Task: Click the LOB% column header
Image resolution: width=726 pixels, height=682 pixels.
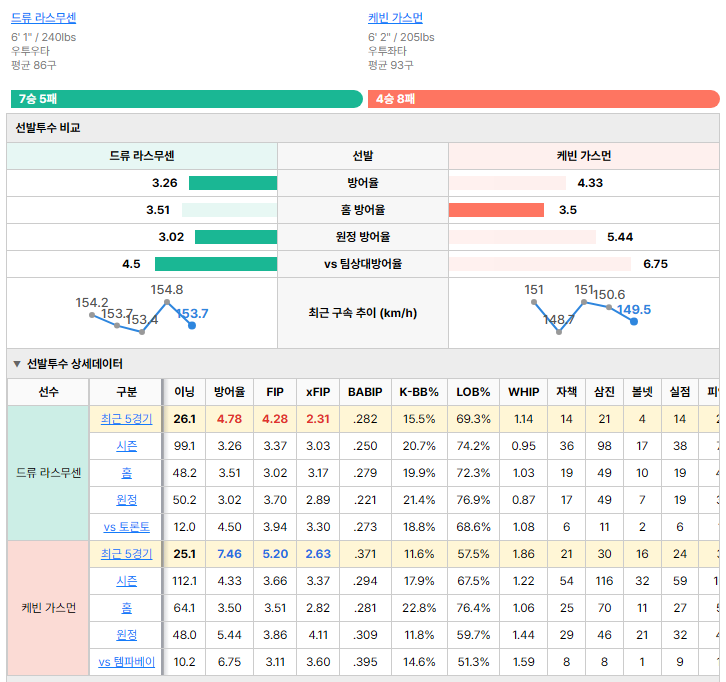Action: pos(473,392)
